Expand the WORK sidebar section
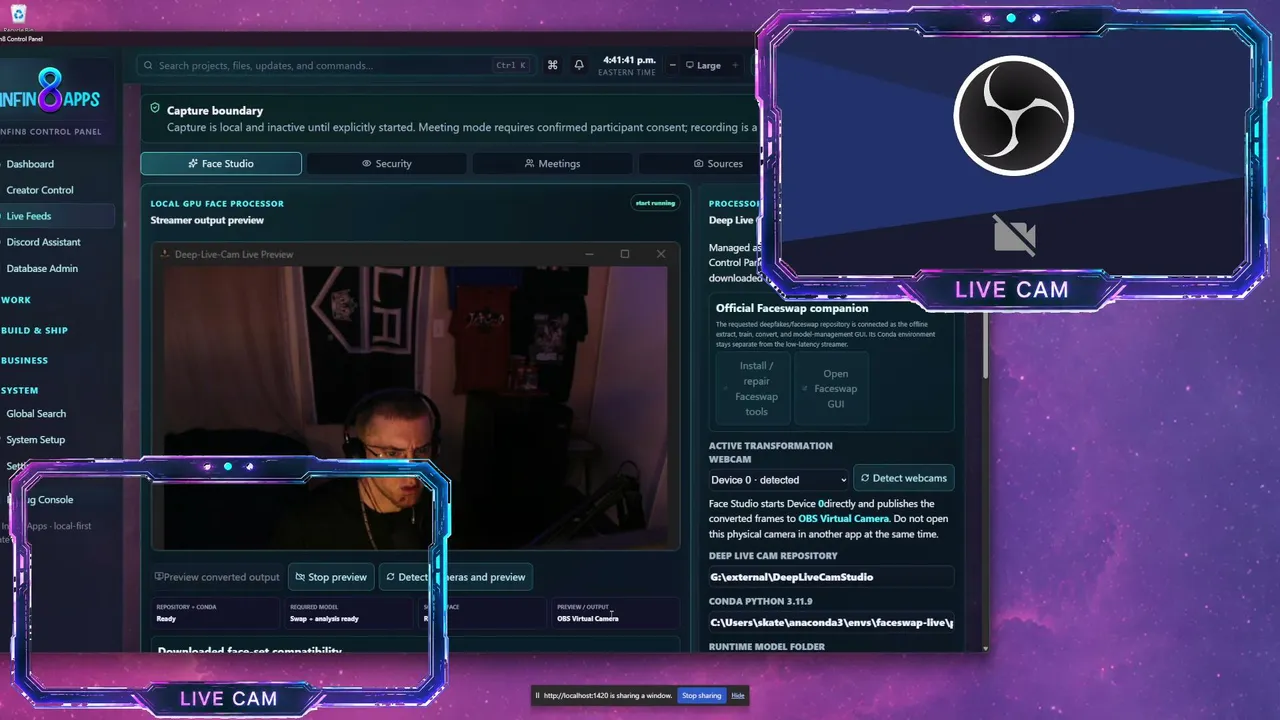 pyautogui.click(x=16, y=300)
